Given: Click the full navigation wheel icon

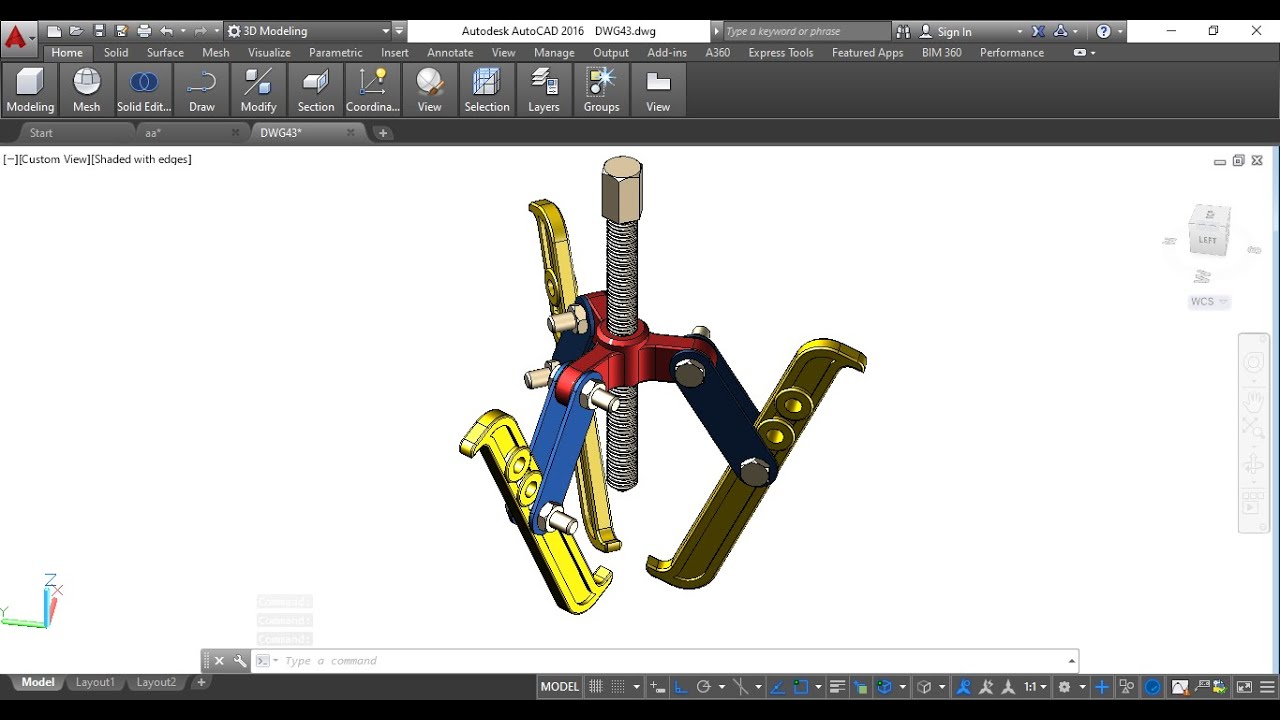Looking at the screenshot, I should pyautogui.click(x=1254, y=363).
